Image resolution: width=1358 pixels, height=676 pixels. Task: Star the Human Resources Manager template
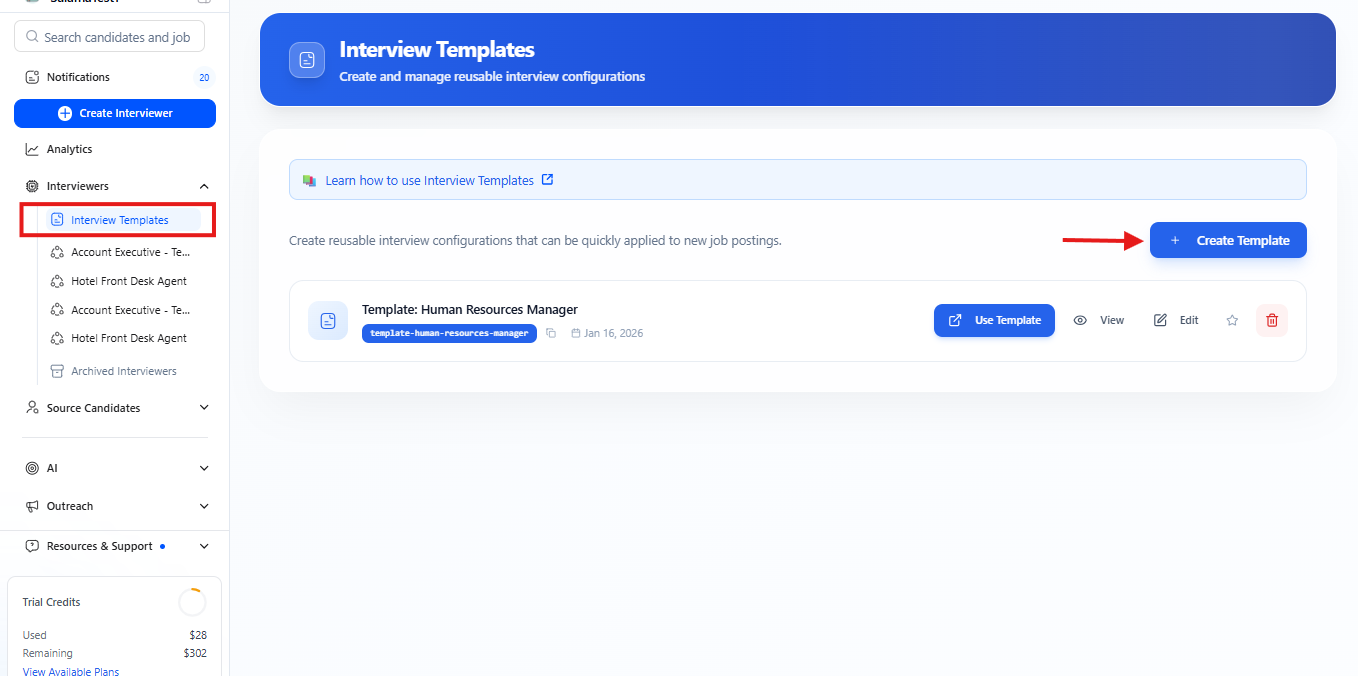pos(1232,320)
